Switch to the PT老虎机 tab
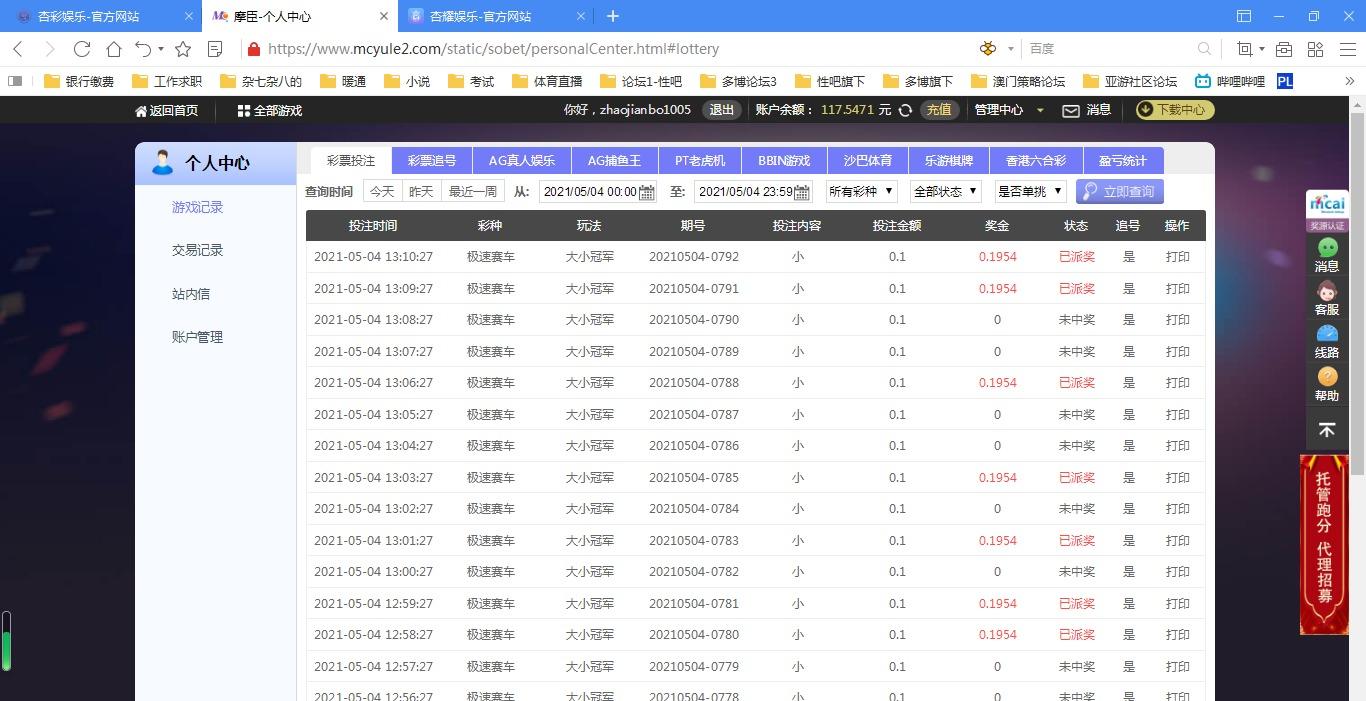This screenshot has height=701, width=1366. point(700,160)
